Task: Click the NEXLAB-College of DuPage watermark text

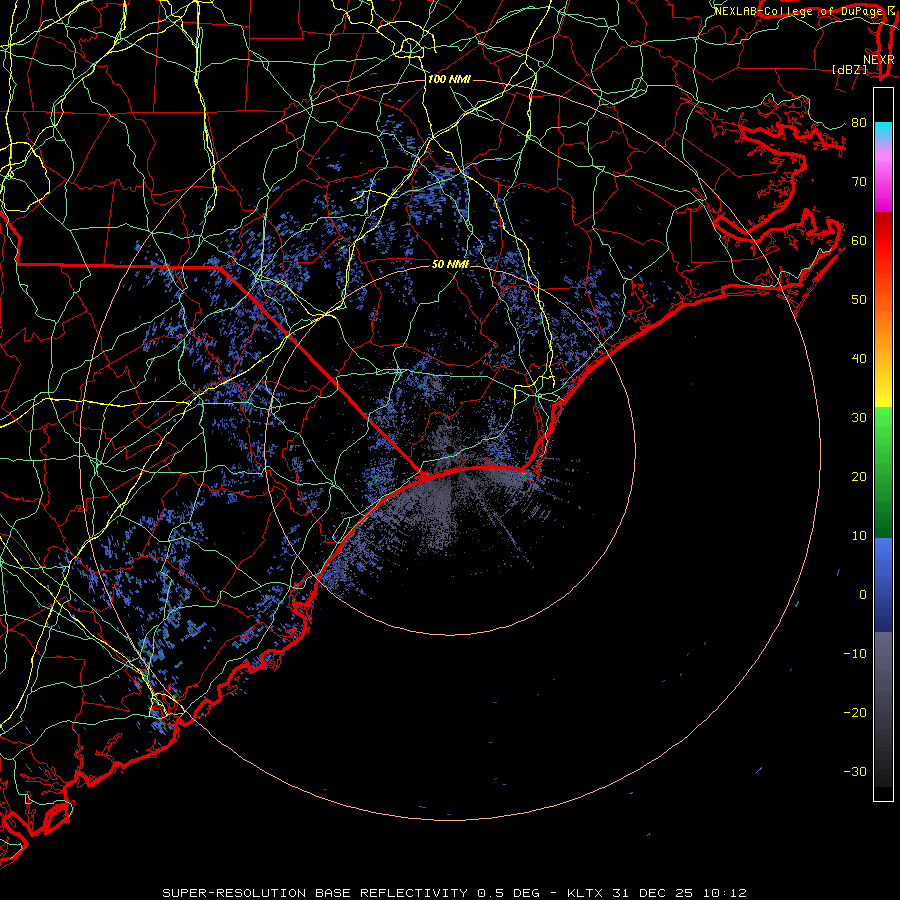Action: click(798, 11)
